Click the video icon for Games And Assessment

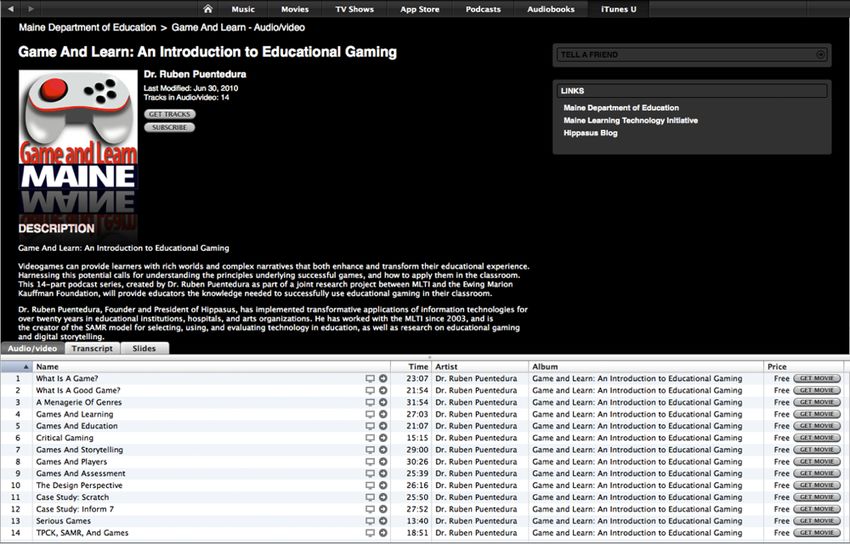(x=370, y=474)
